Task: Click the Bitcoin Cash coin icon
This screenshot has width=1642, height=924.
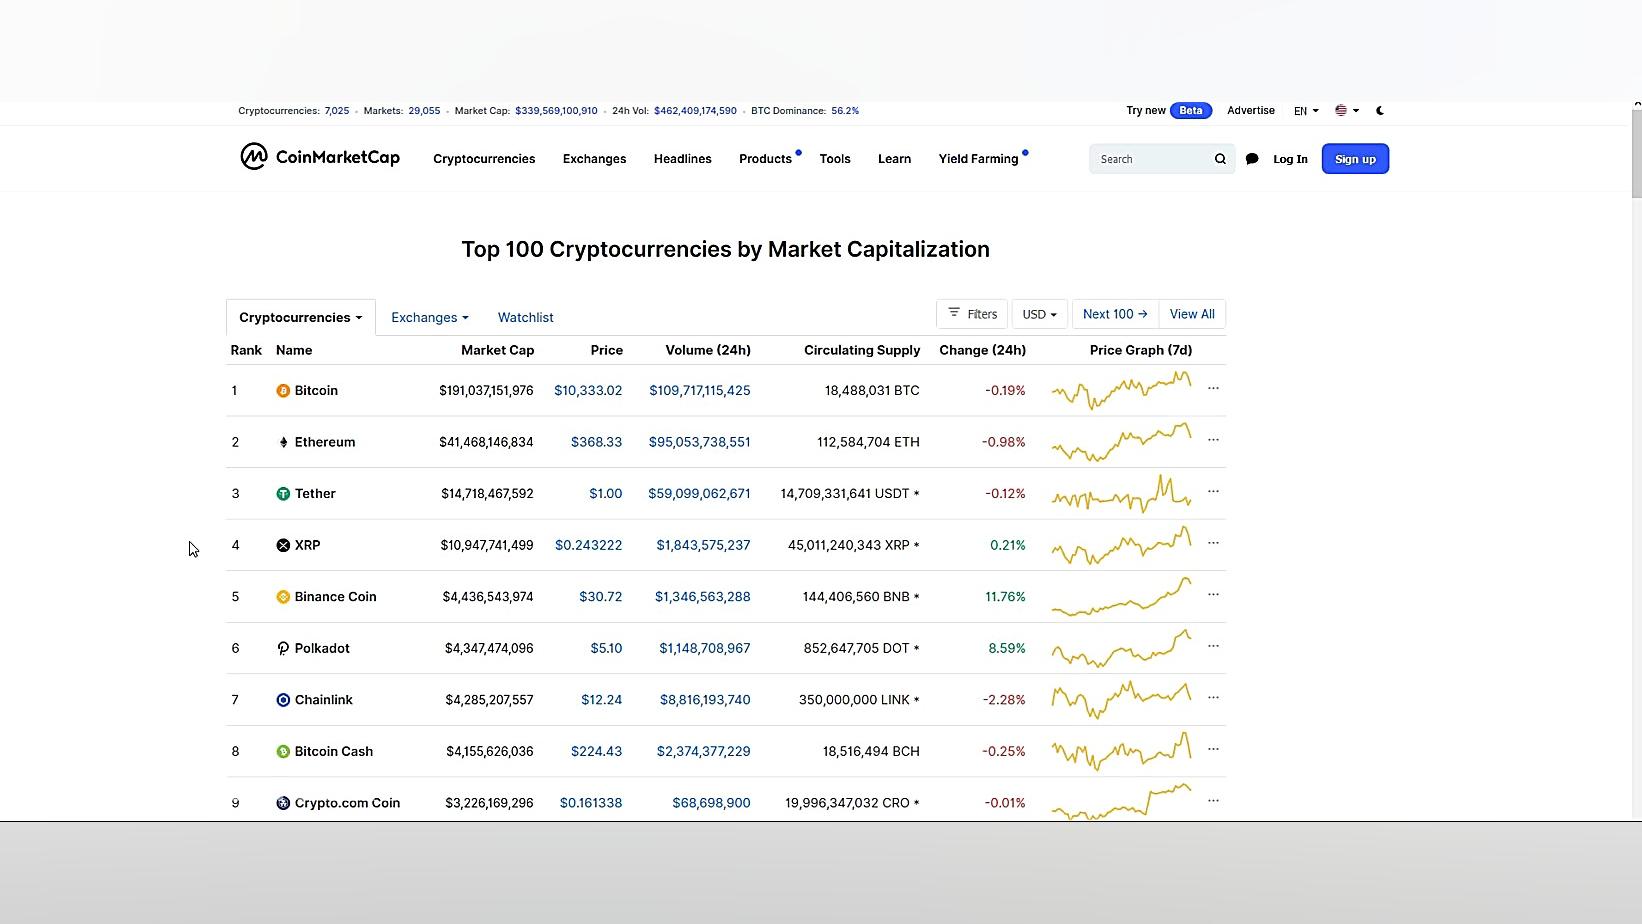Action: (x=283, y=751)
